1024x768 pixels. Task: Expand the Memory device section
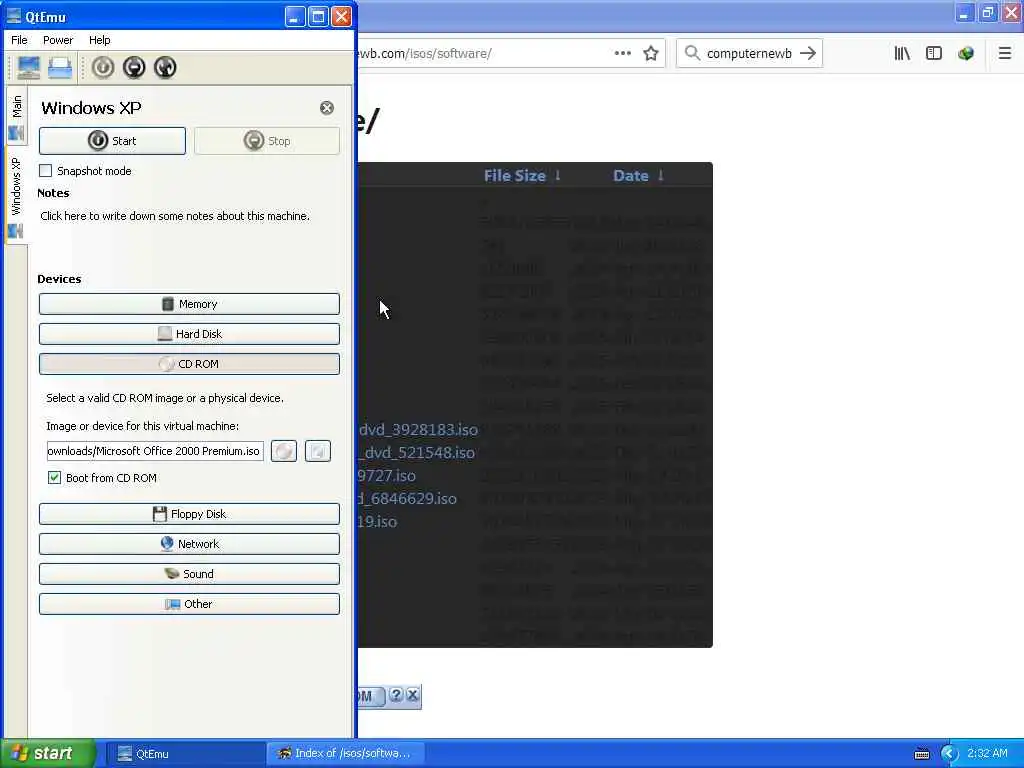[x=189, y=304]
